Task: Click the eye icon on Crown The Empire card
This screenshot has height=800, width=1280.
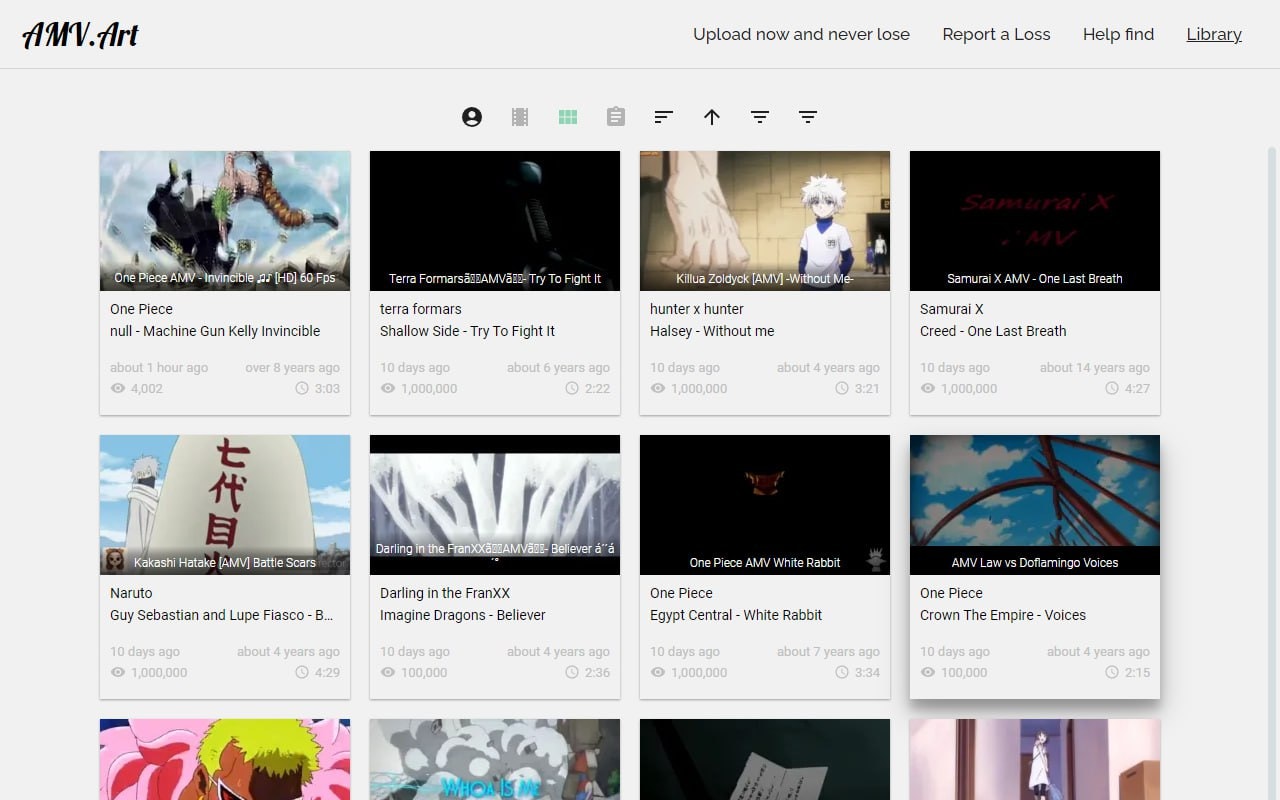Action: pos(928,672)
